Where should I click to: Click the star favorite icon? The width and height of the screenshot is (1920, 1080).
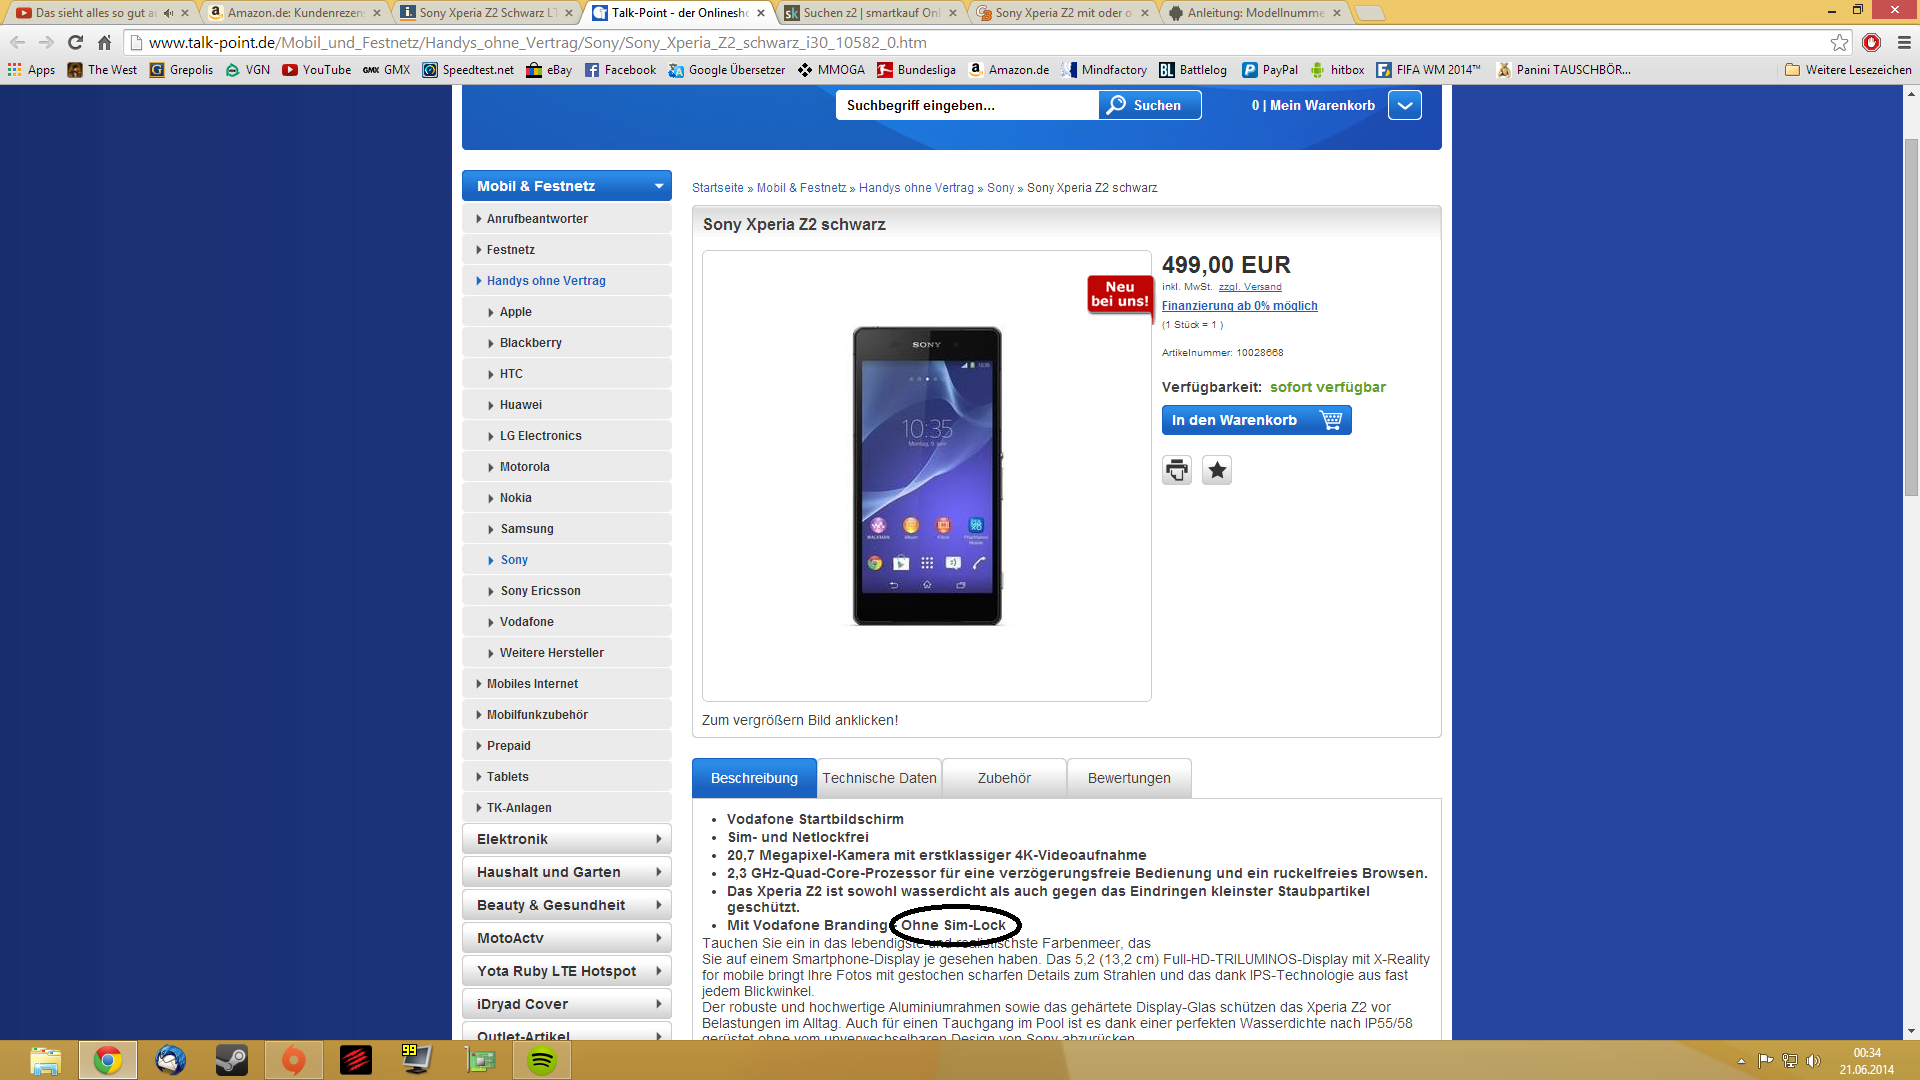point(1217,470)
